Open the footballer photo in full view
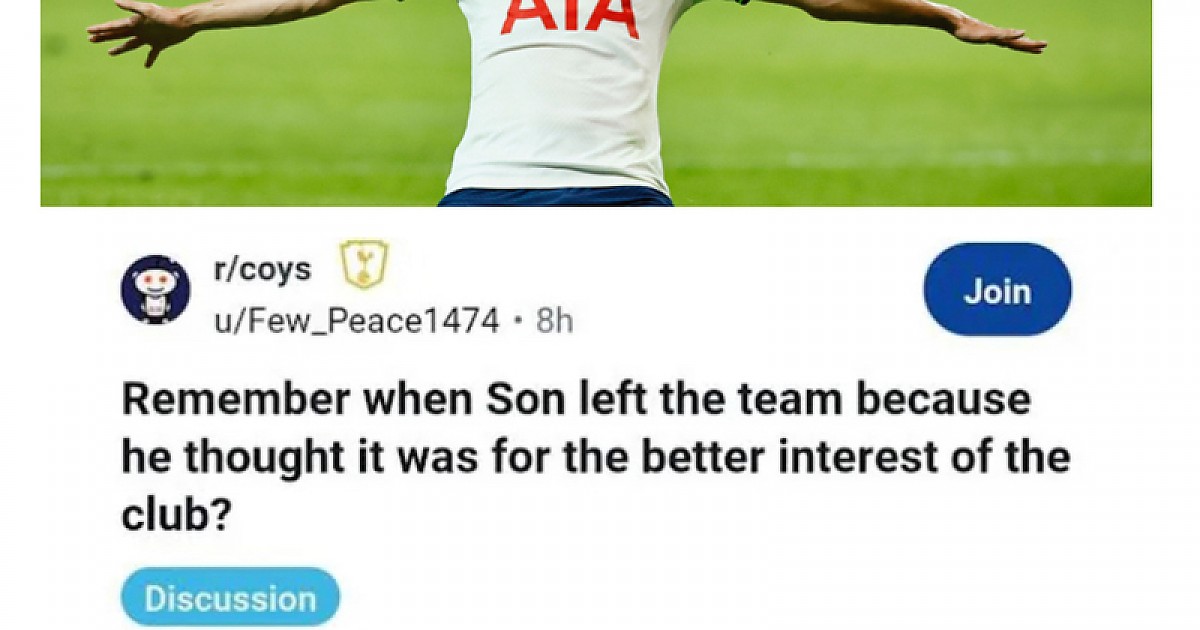The image size is (1200, 630). point(596,103)
